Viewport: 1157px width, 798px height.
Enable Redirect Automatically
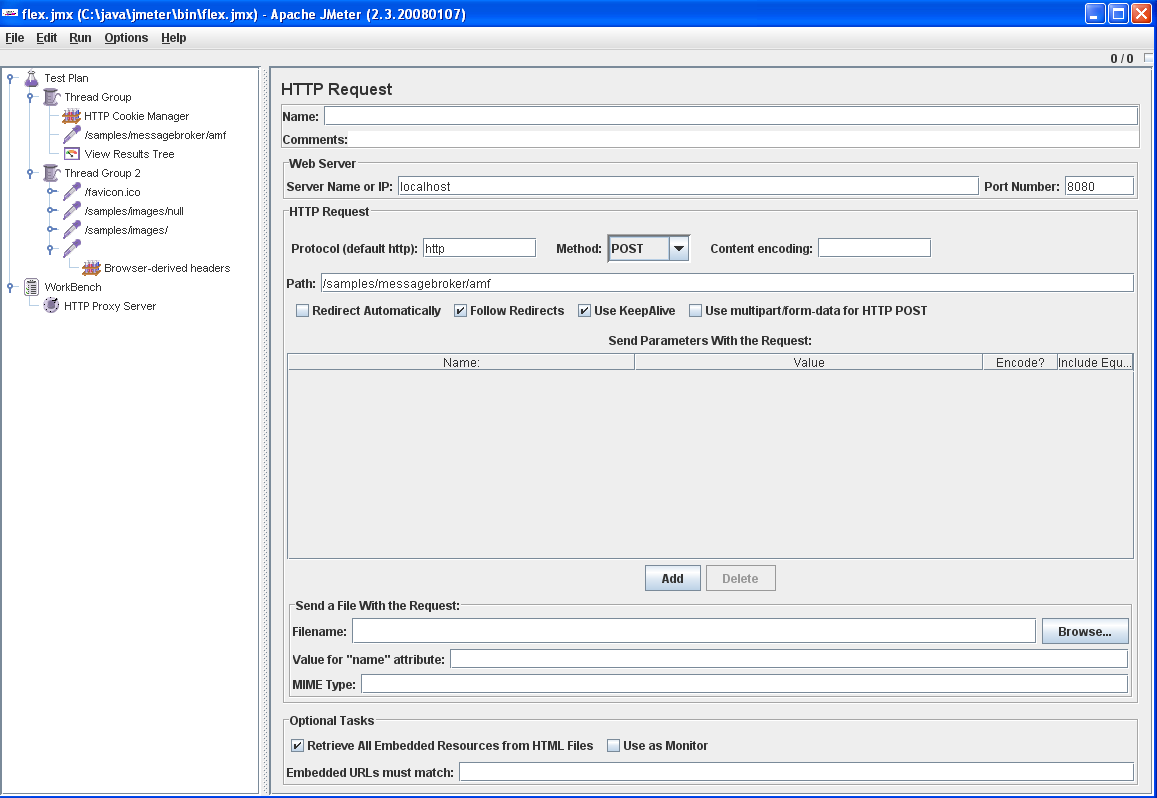coord(302,310)
